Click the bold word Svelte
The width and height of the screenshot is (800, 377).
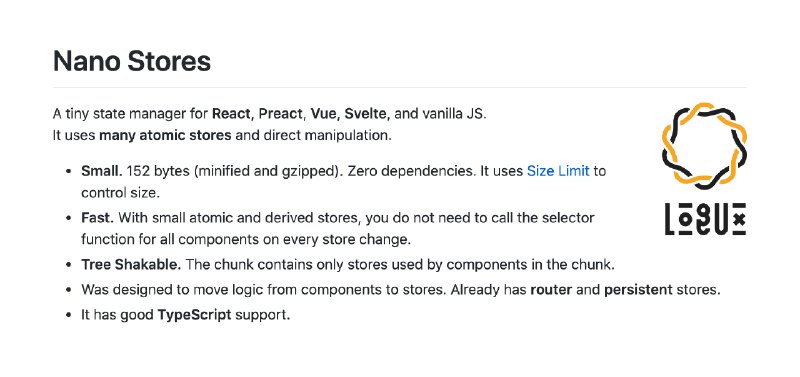tap(367, 113)
